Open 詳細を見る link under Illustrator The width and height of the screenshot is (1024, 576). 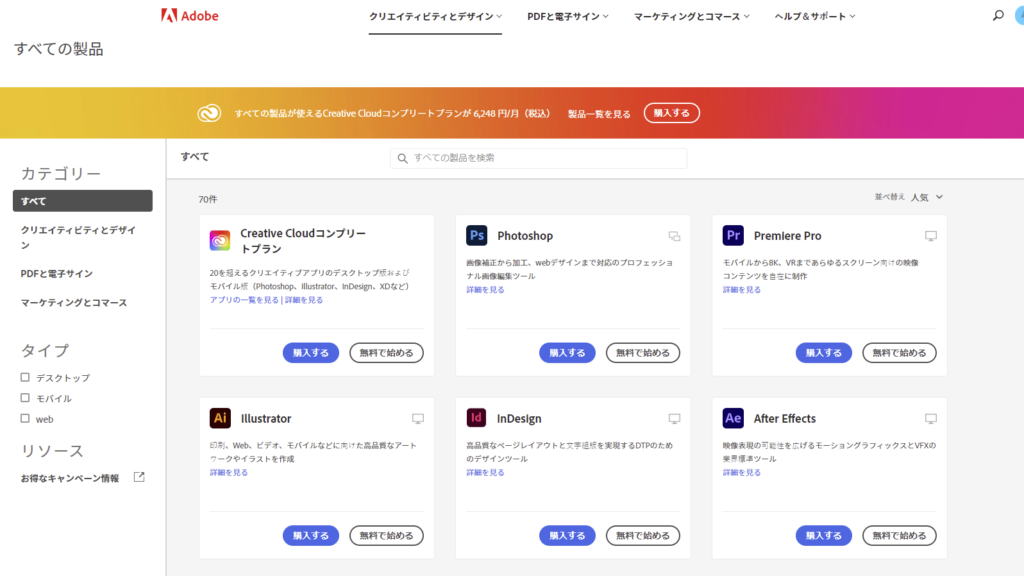[229, 472]
